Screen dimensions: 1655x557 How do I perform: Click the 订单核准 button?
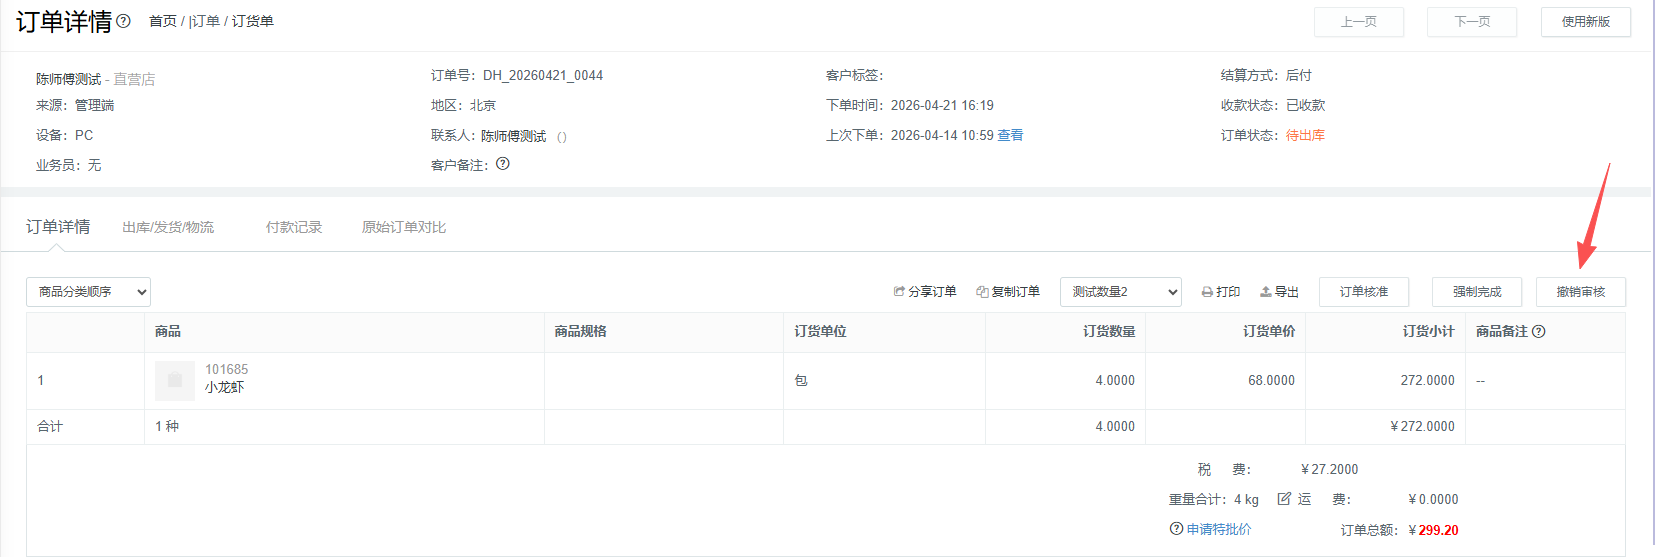coord(1364,292)
